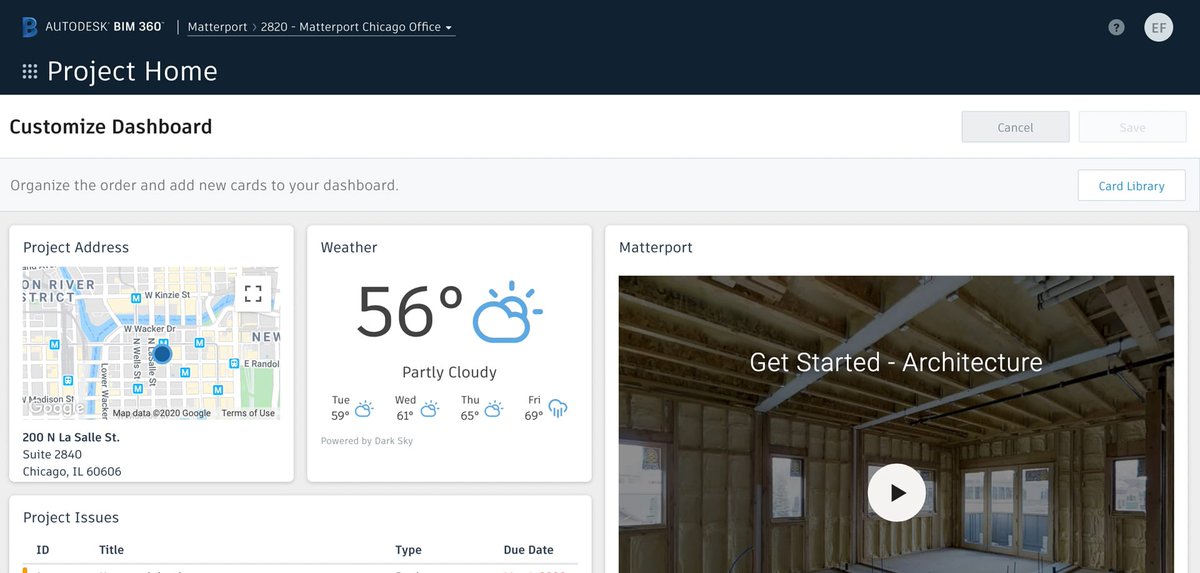Click the Cancel button

coord(1015,127)
